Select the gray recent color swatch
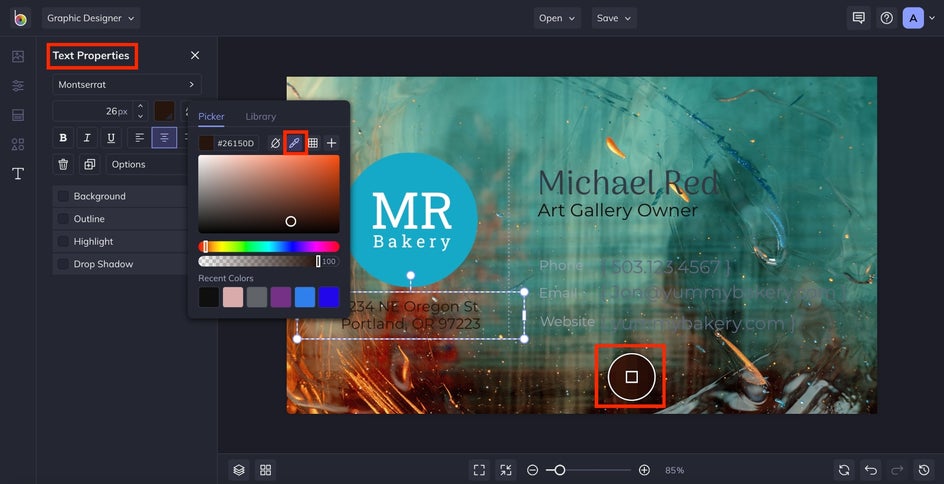944x484 pixels. pyautogui.click(x=257, y=297)
